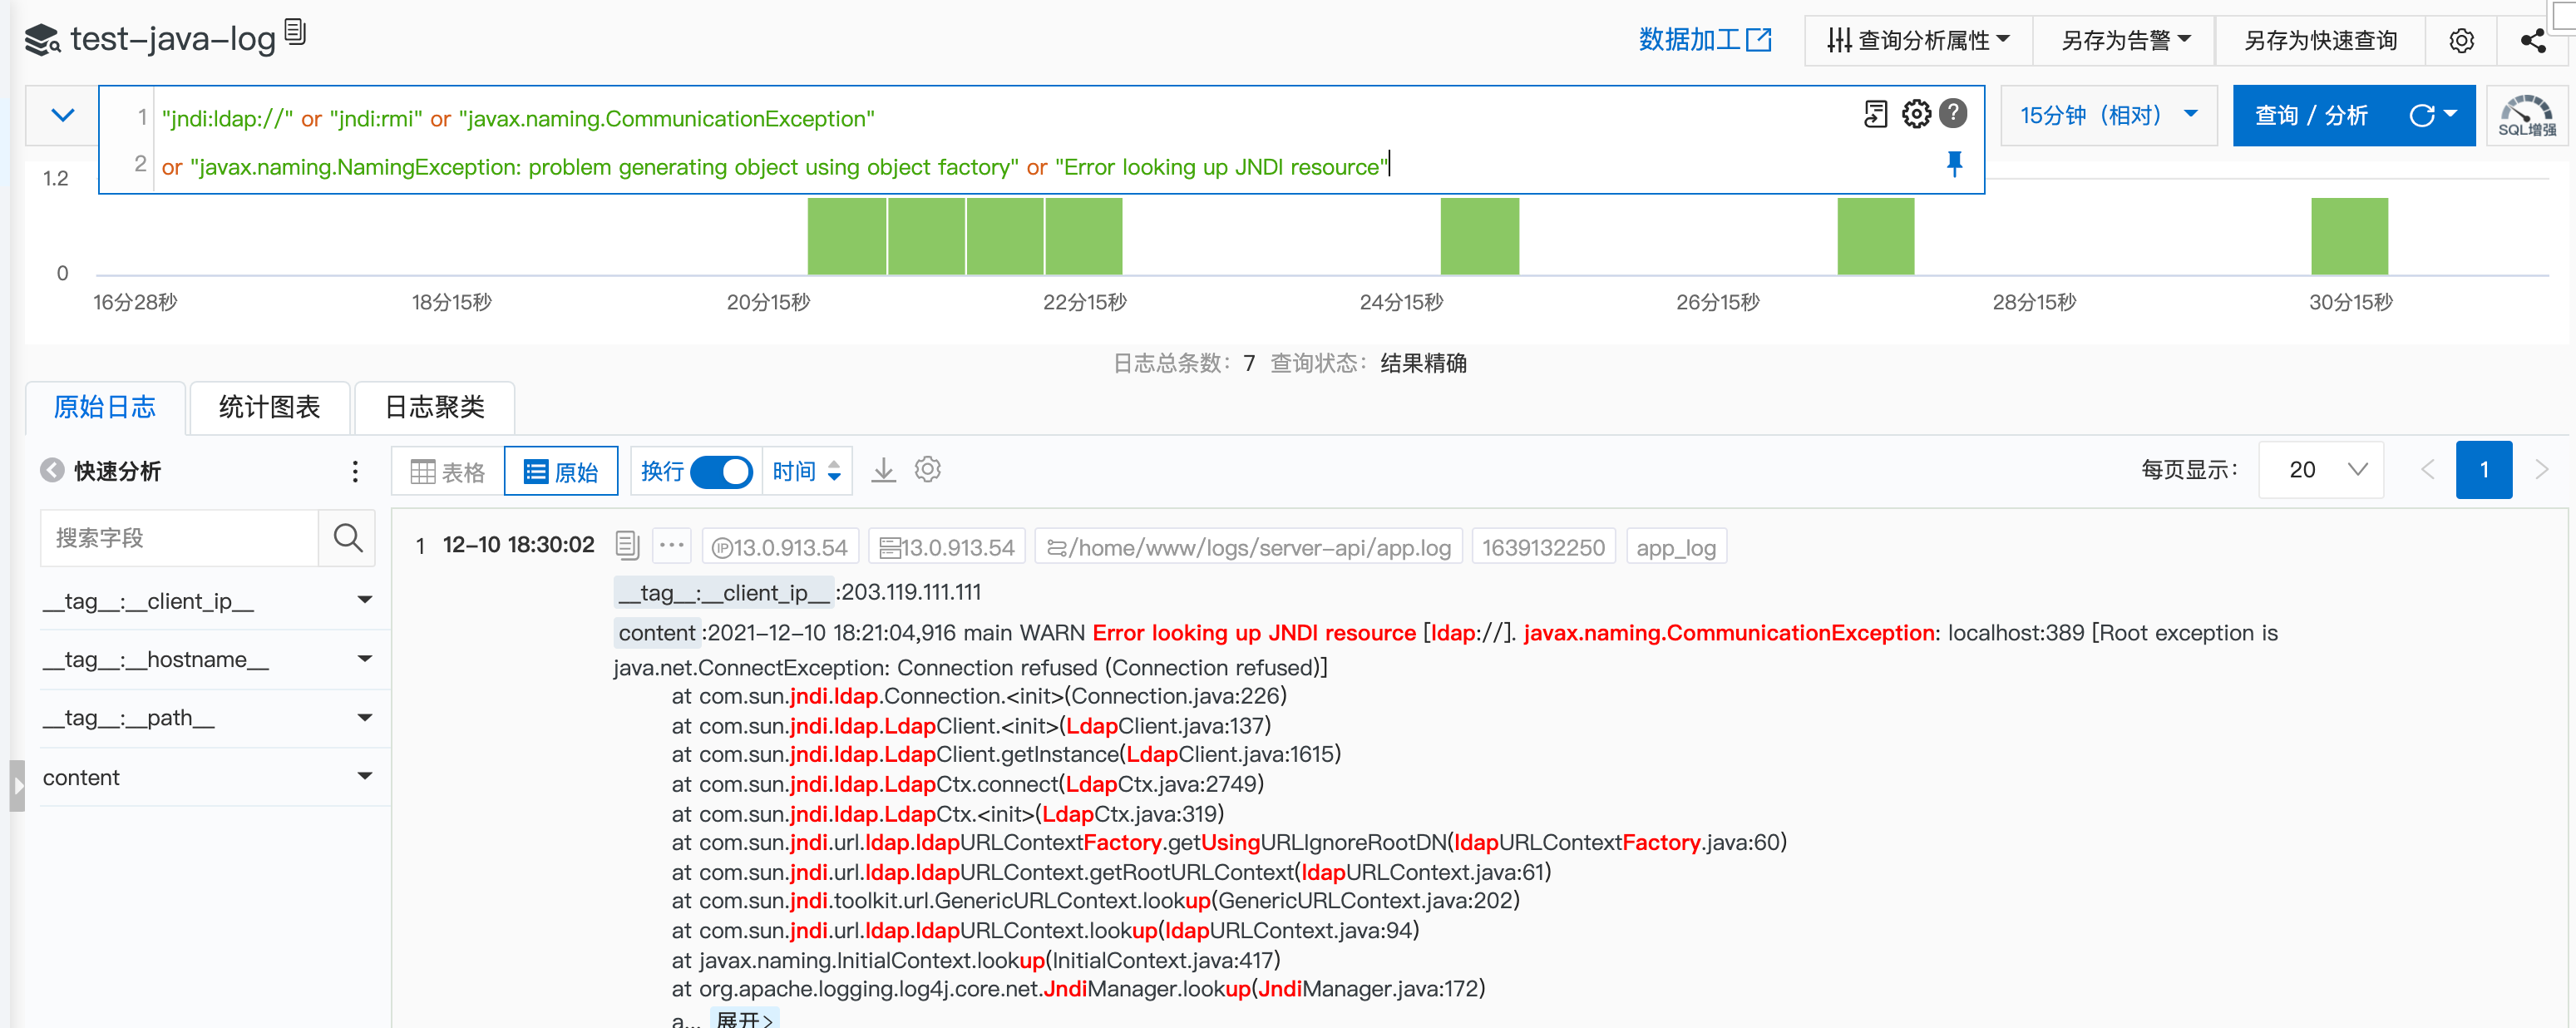Open 快速分析 more options menu
The width and height of the screenshot is (2576, 1028).
355,471
